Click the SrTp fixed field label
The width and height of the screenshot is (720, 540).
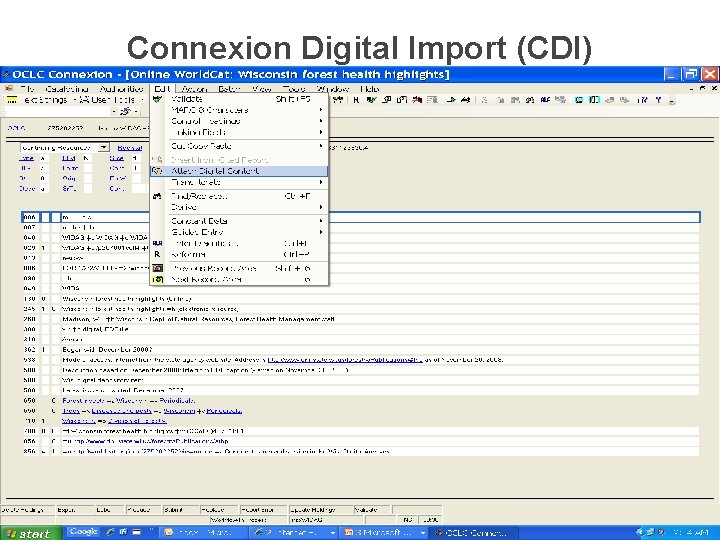tap(69, 188)
